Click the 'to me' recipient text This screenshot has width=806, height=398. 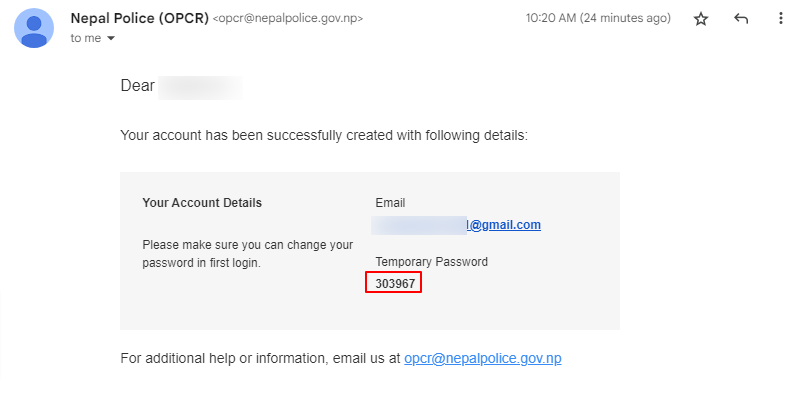tap(86, 38)
